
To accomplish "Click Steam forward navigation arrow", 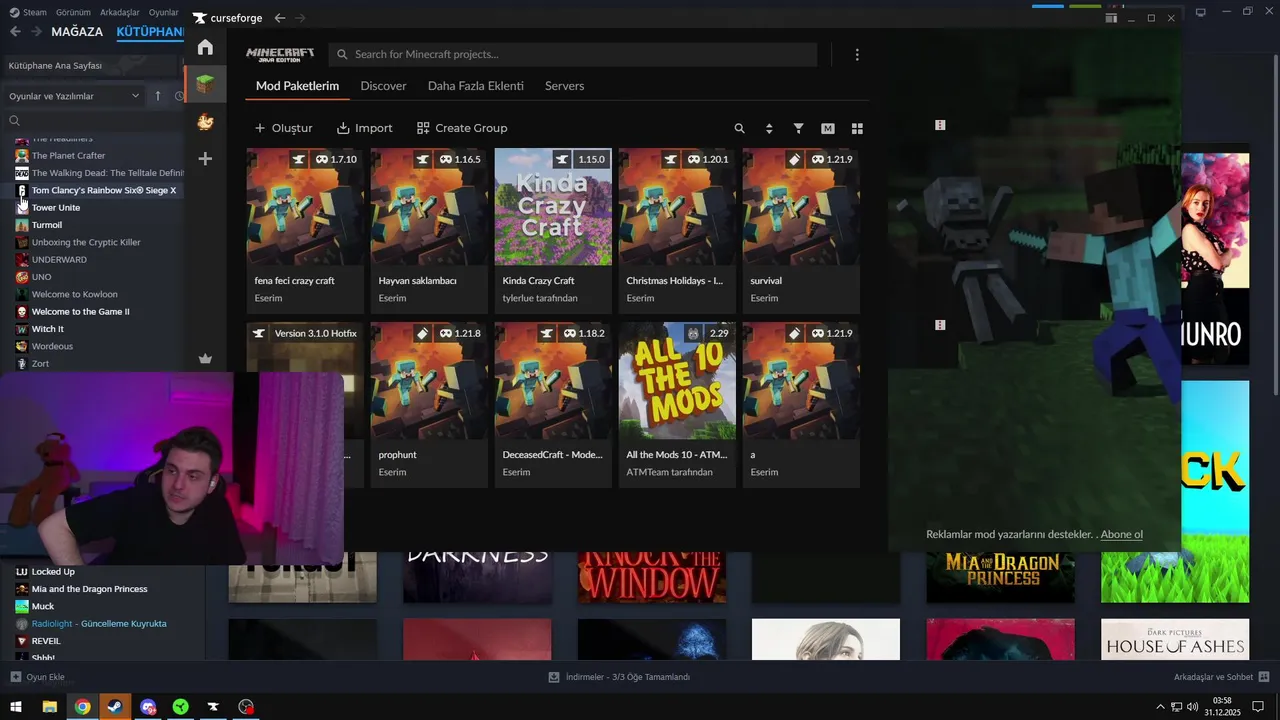I will (x=36, y=32).
